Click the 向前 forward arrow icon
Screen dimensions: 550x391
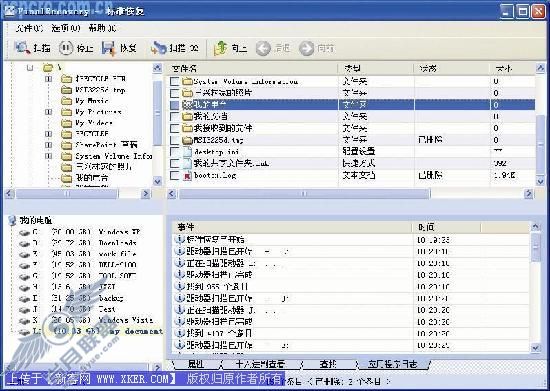click(x=306, y=48)
